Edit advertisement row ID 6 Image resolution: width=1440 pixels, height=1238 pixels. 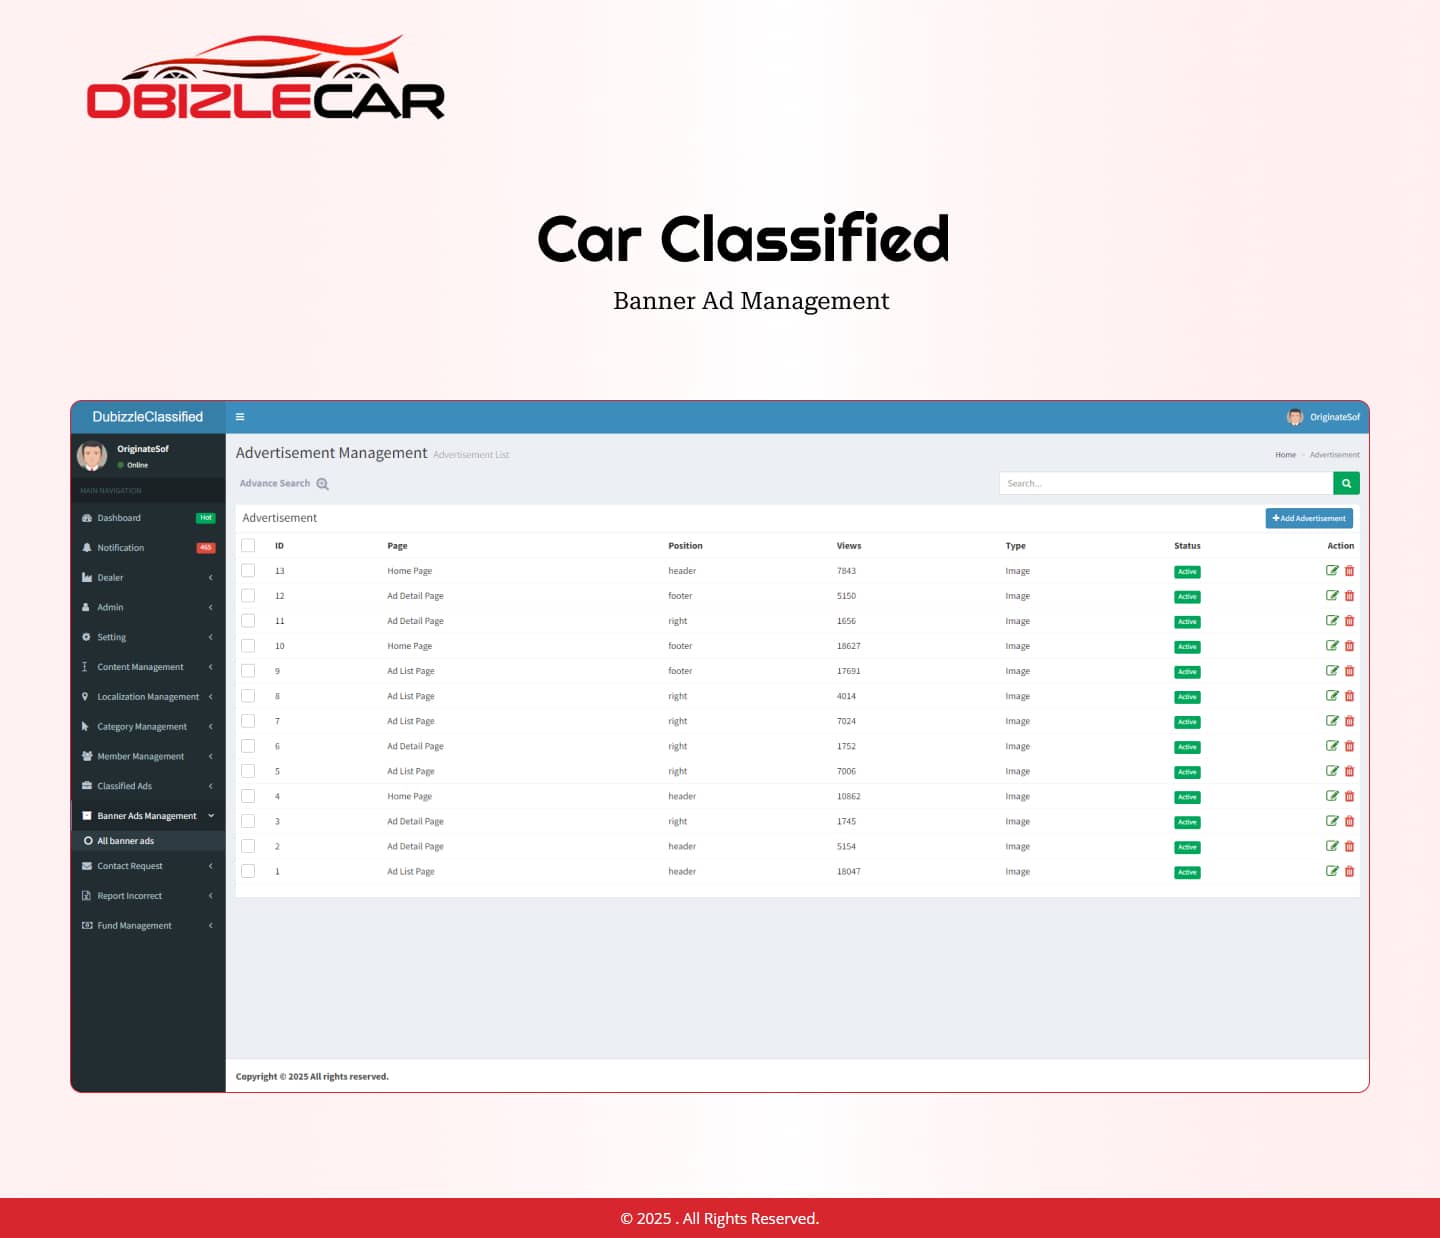tap(1332, 745)
